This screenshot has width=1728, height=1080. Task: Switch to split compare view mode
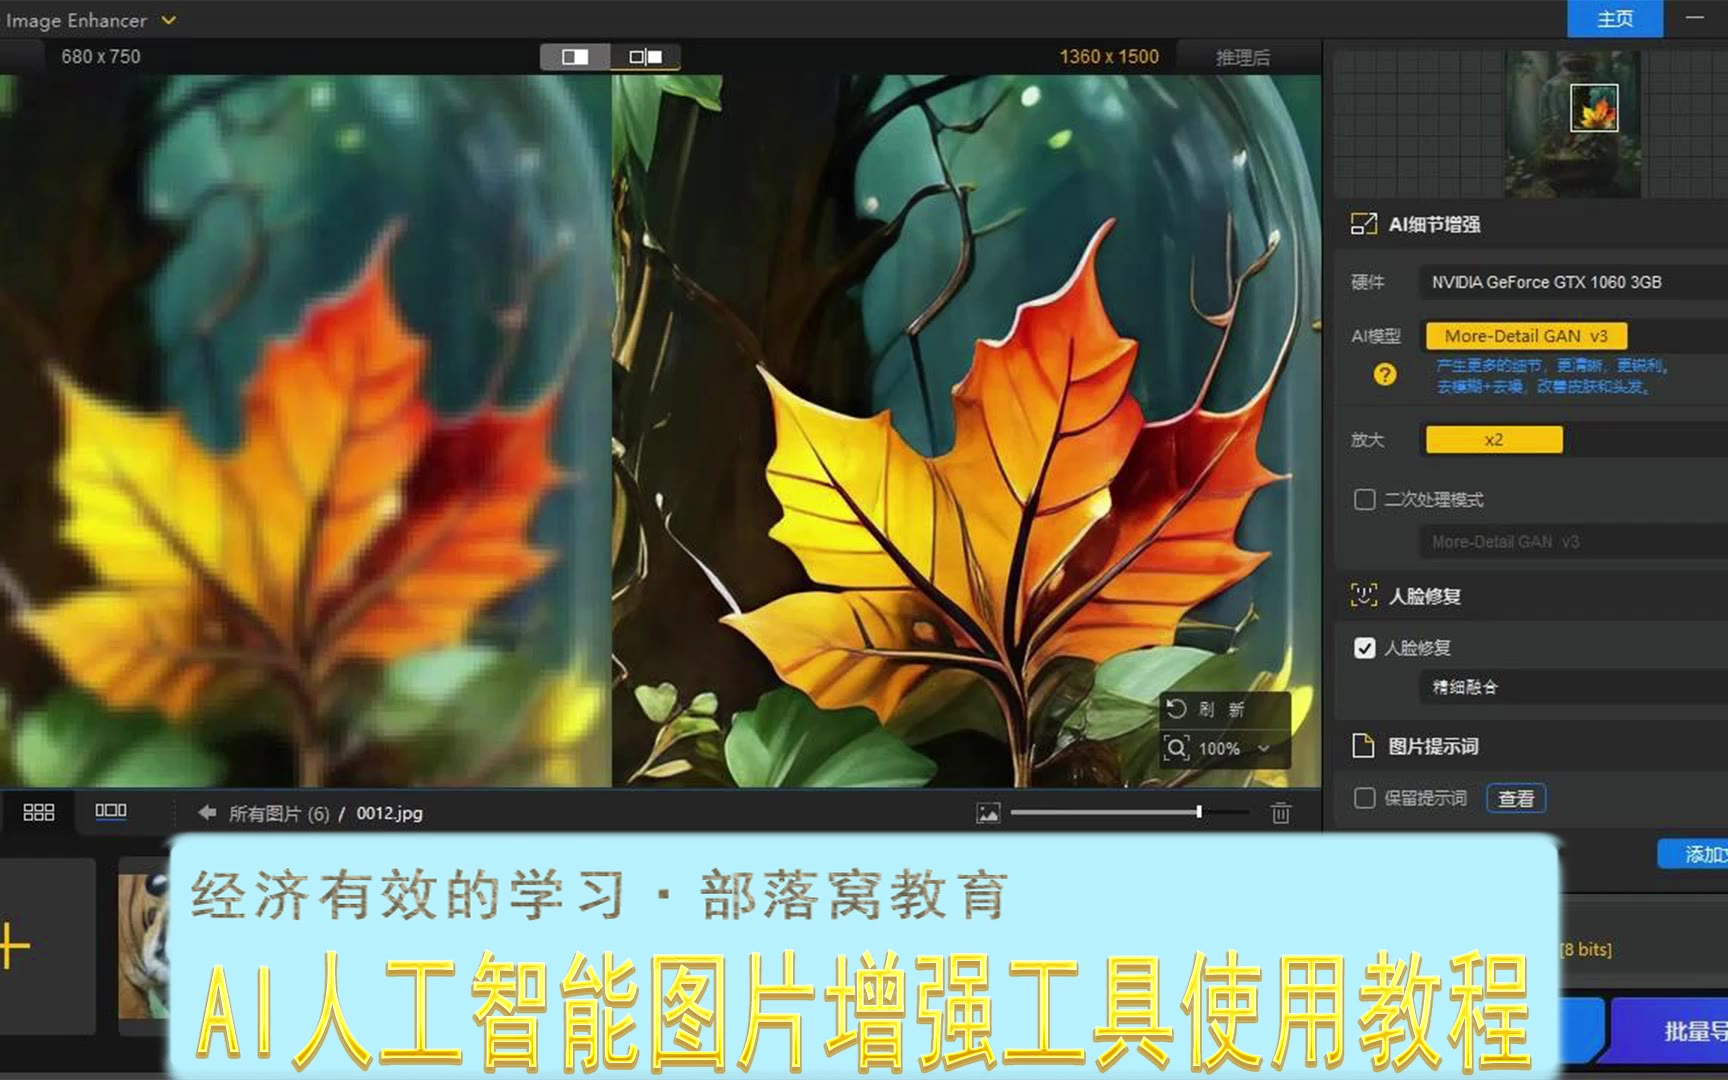(x=575, y=57)
